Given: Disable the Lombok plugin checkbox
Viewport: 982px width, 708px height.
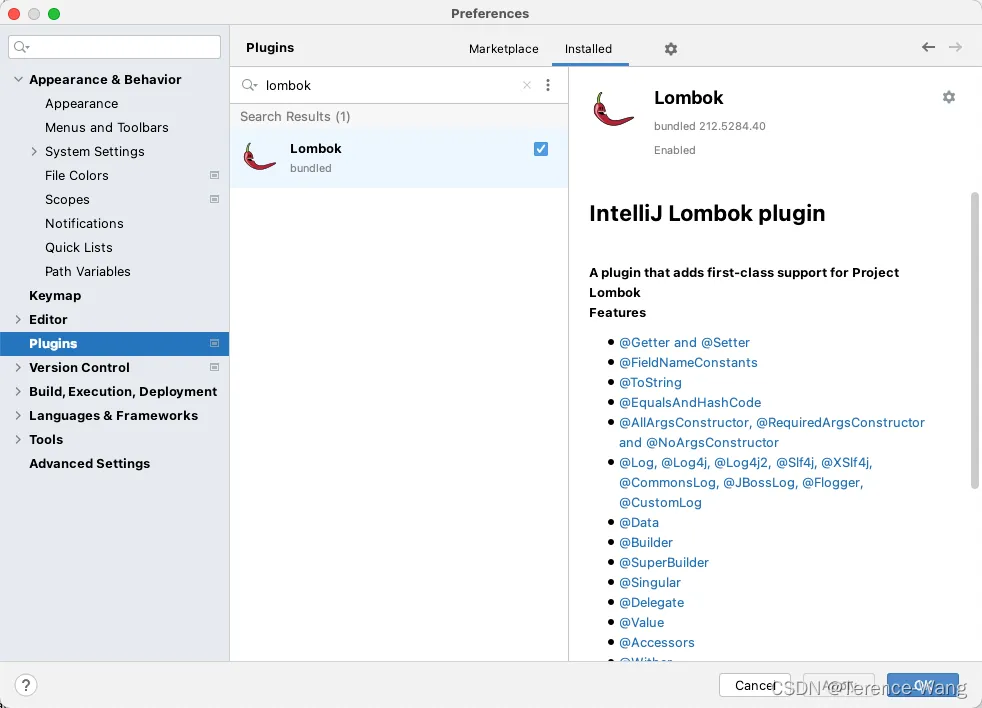Looking at the screenshot, I should tap(541, 149).
